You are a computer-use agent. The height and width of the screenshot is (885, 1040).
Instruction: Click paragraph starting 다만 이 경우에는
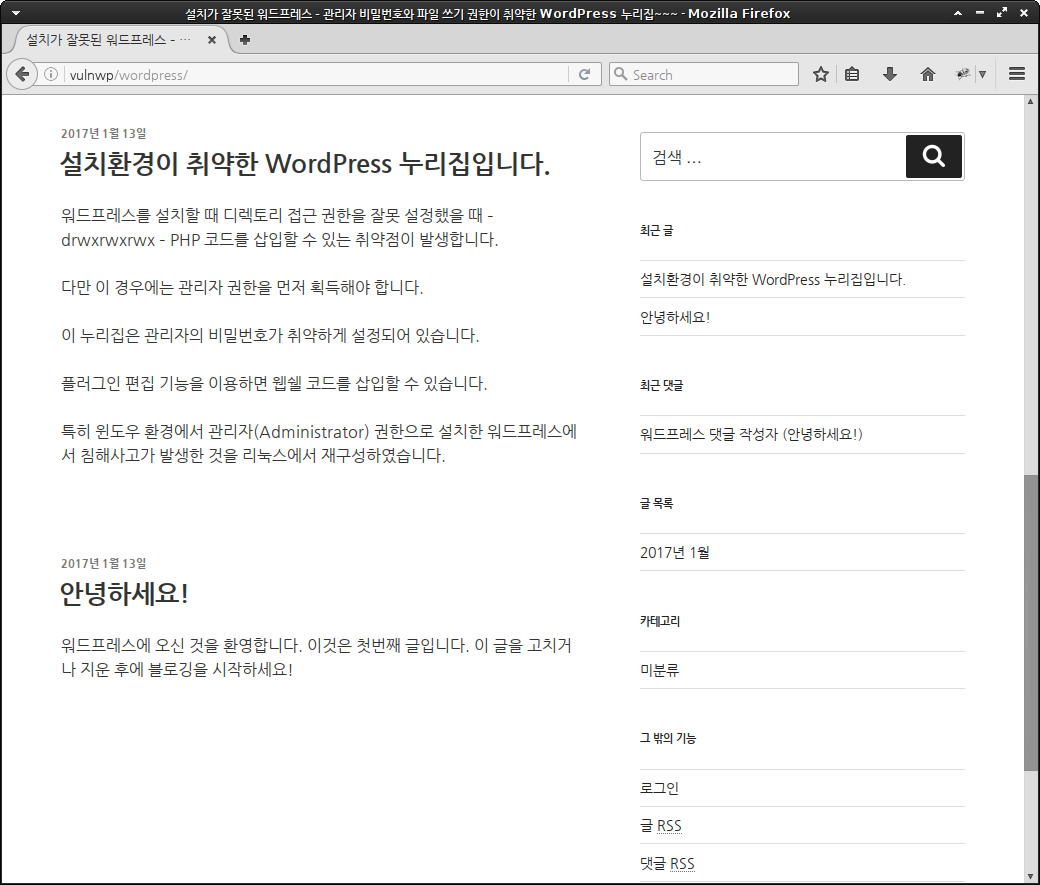(242, 287)
